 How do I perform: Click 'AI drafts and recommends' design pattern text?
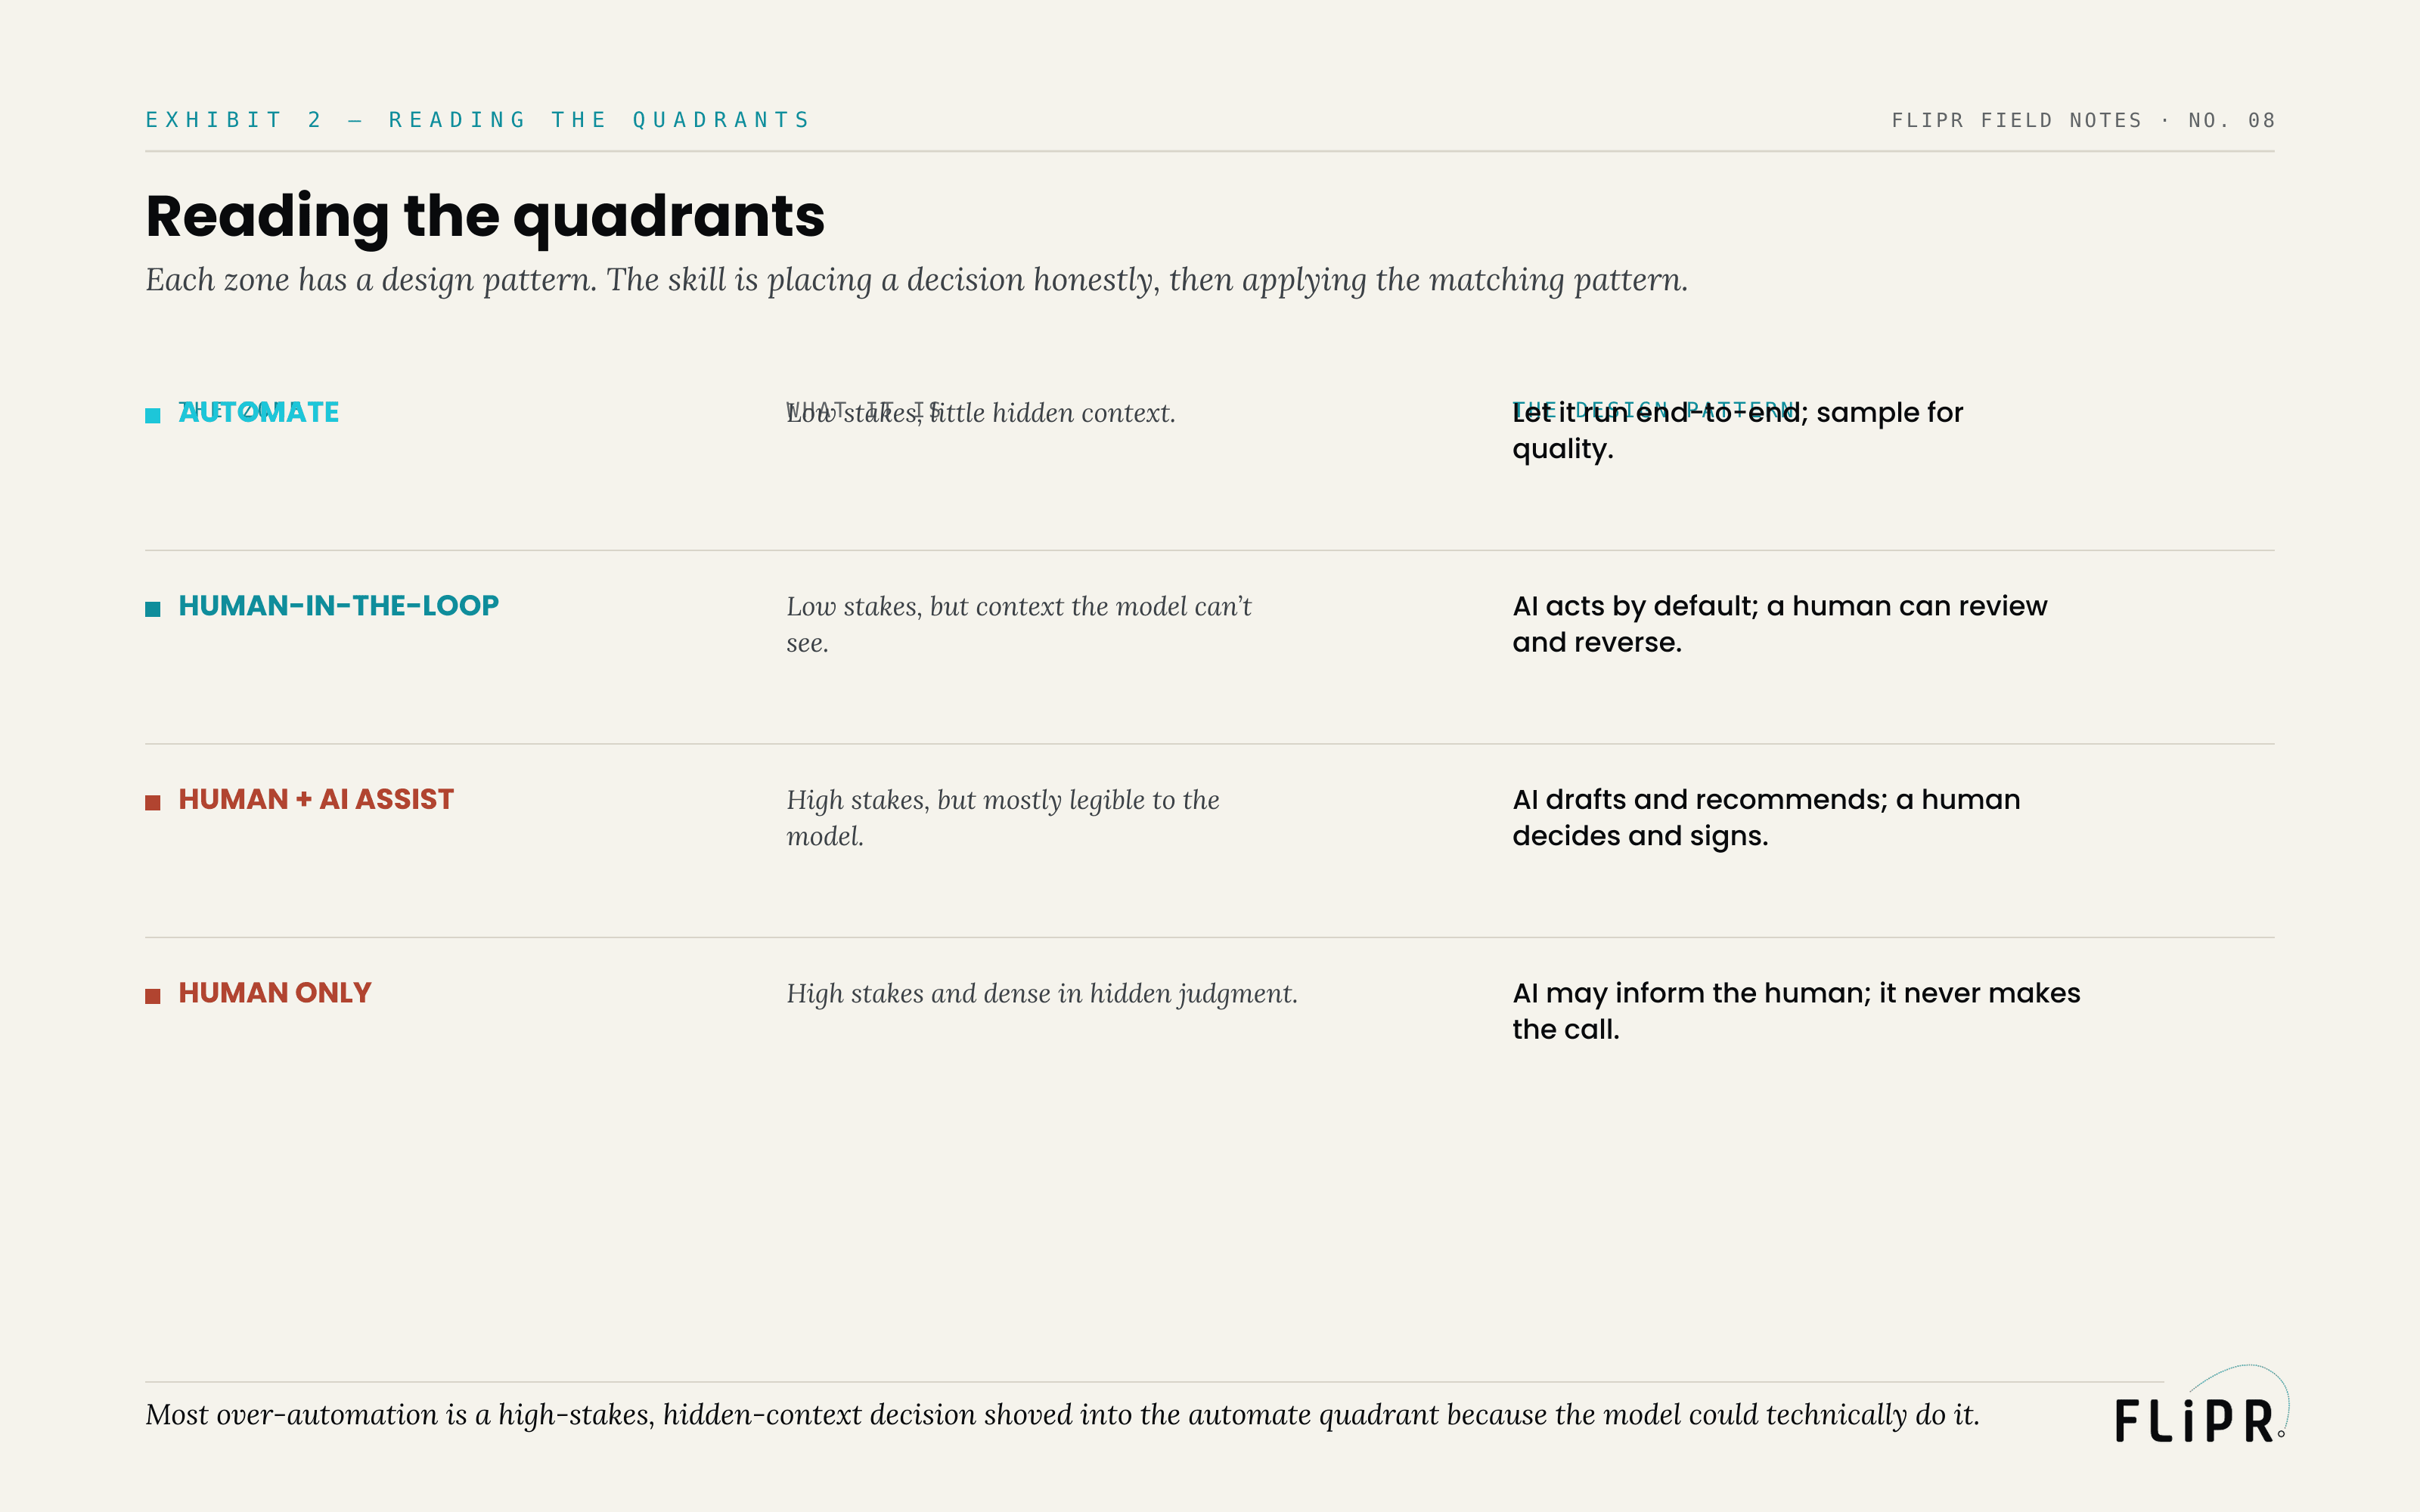[1766, 817]
